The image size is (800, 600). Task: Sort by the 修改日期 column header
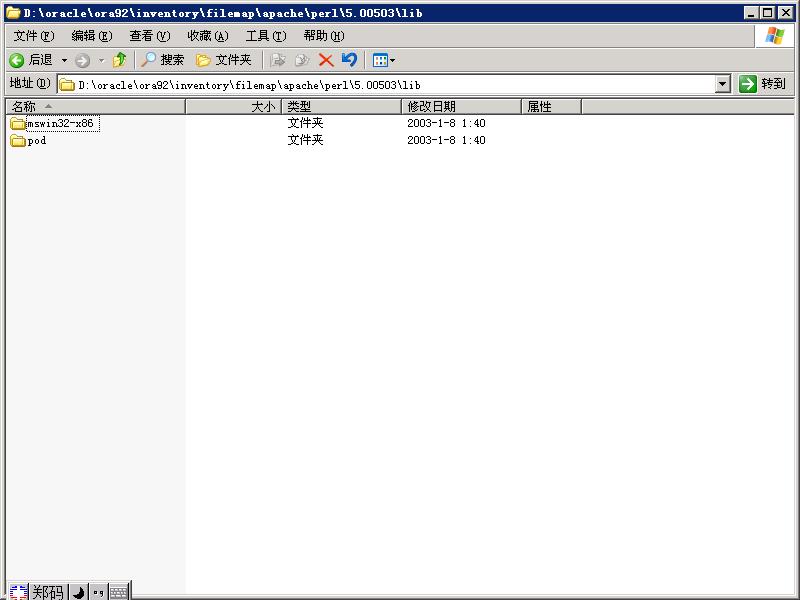pyautogui.click(x=461, y=107)
